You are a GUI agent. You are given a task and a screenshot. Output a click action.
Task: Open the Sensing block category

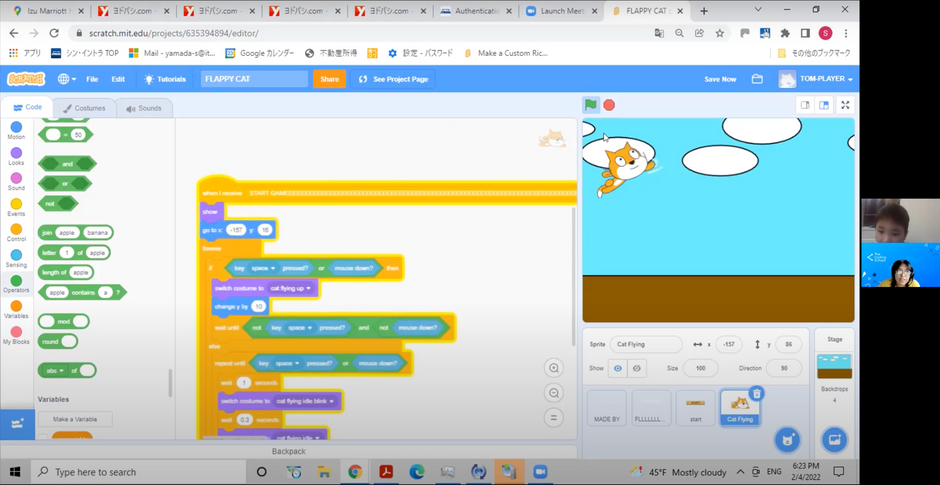point(16,258)
